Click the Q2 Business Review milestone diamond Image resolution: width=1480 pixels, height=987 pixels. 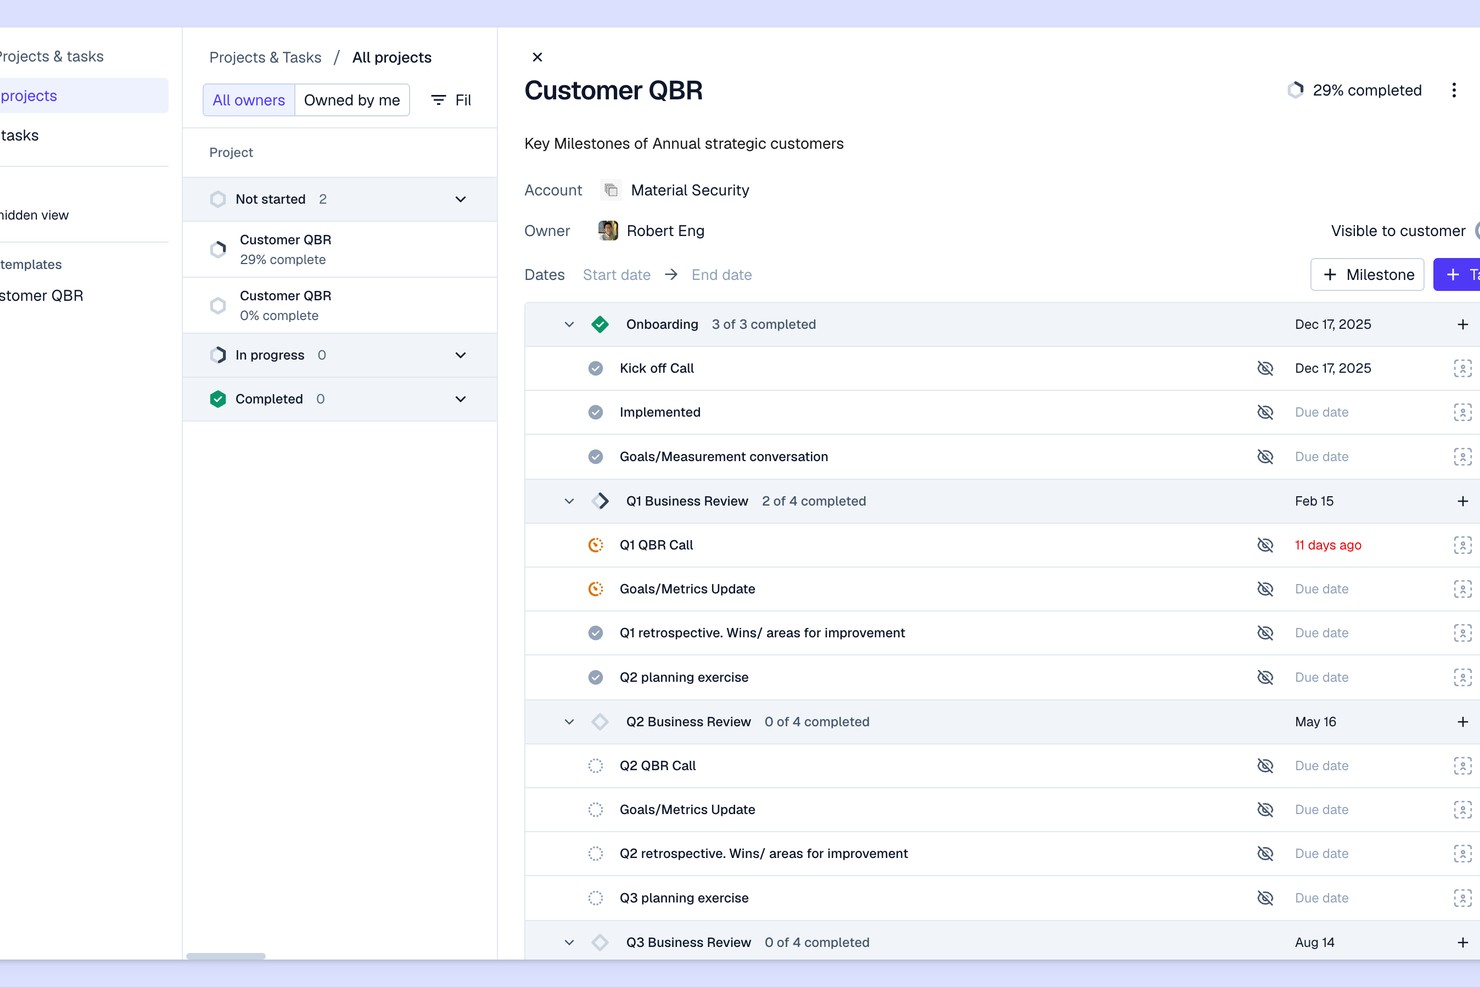pyautogui.click(x=600, y=721)
